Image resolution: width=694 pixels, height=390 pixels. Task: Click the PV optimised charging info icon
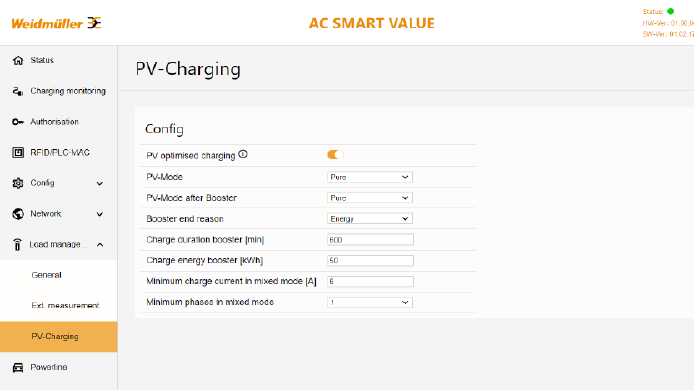[243, 154]
